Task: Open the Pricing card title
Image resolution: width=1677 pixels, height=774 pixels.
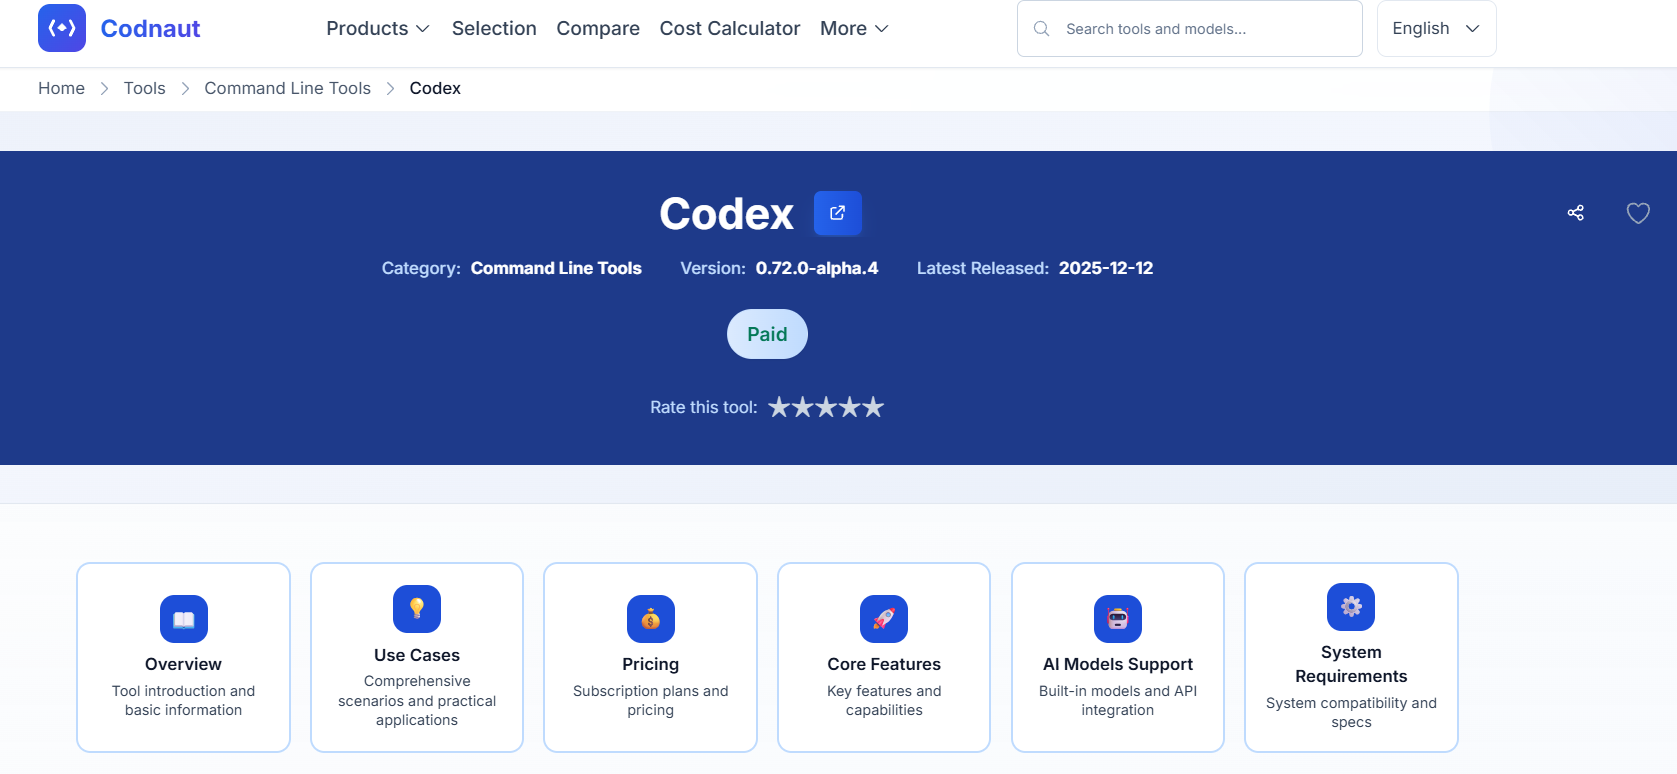Action: [651, 664]
